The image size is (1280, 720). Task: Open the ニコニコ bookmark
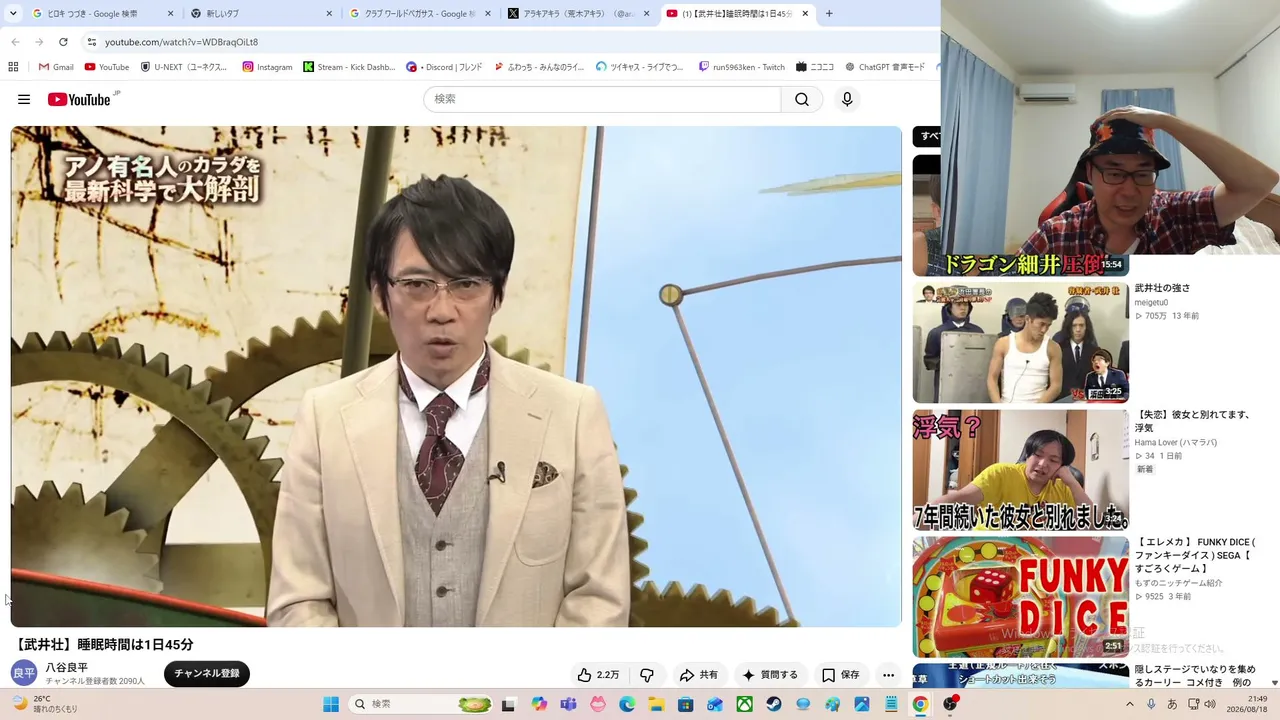tap(815, 67)
